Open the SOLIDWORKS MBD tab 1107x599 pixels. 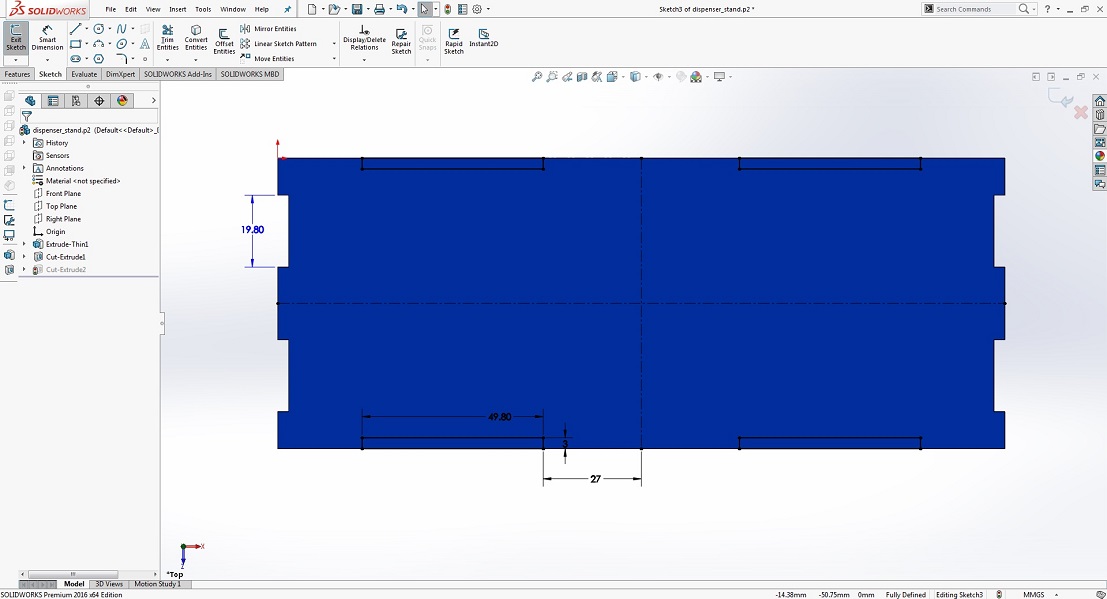coord(250,74)
